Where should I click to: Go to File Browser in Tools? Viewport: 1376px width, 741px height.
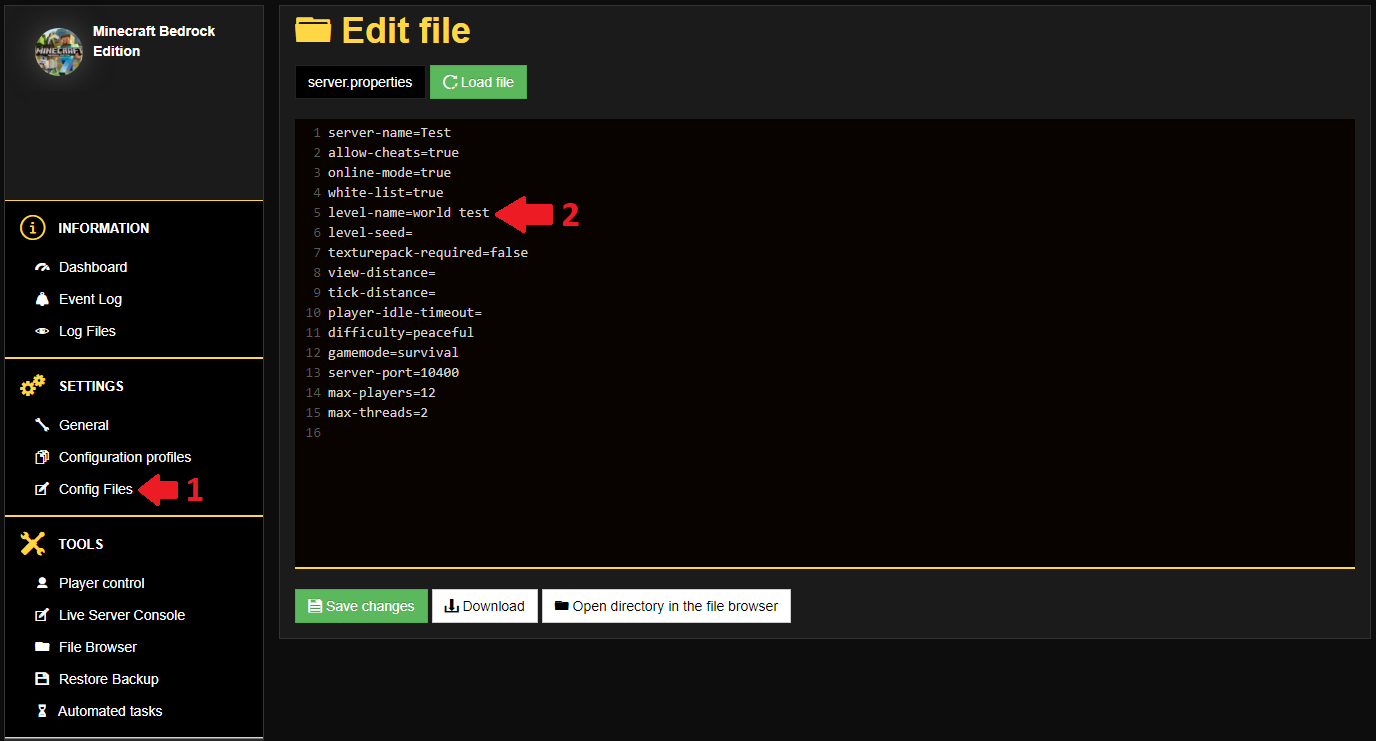(x=97, y=647)
